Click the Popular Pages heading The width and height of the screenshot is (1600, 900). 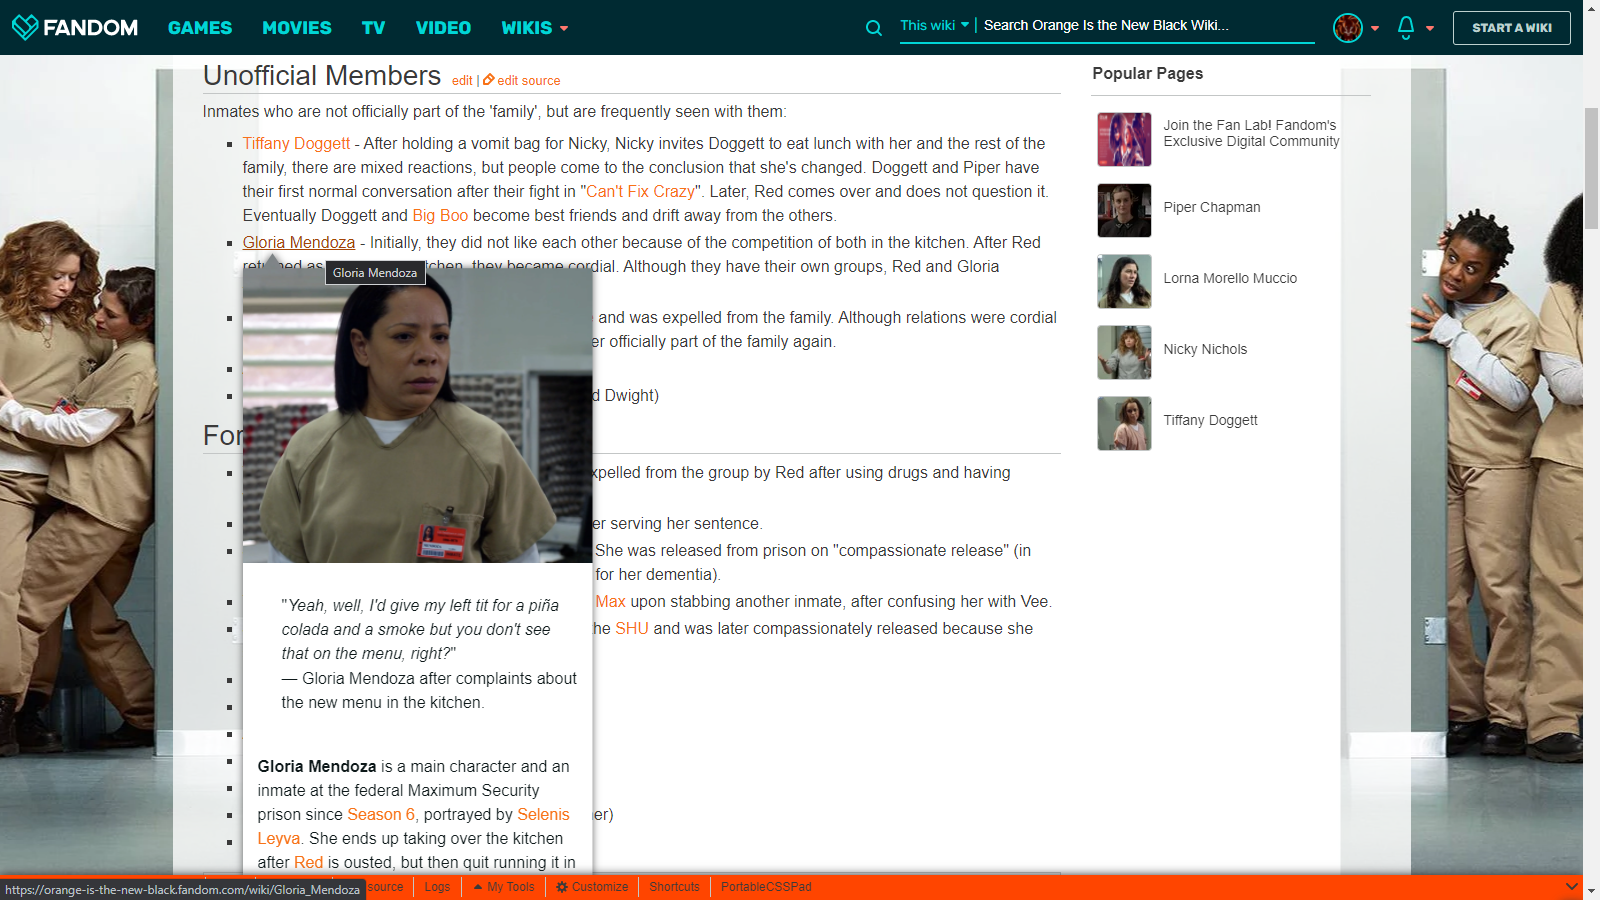[x=1147, y=74]
